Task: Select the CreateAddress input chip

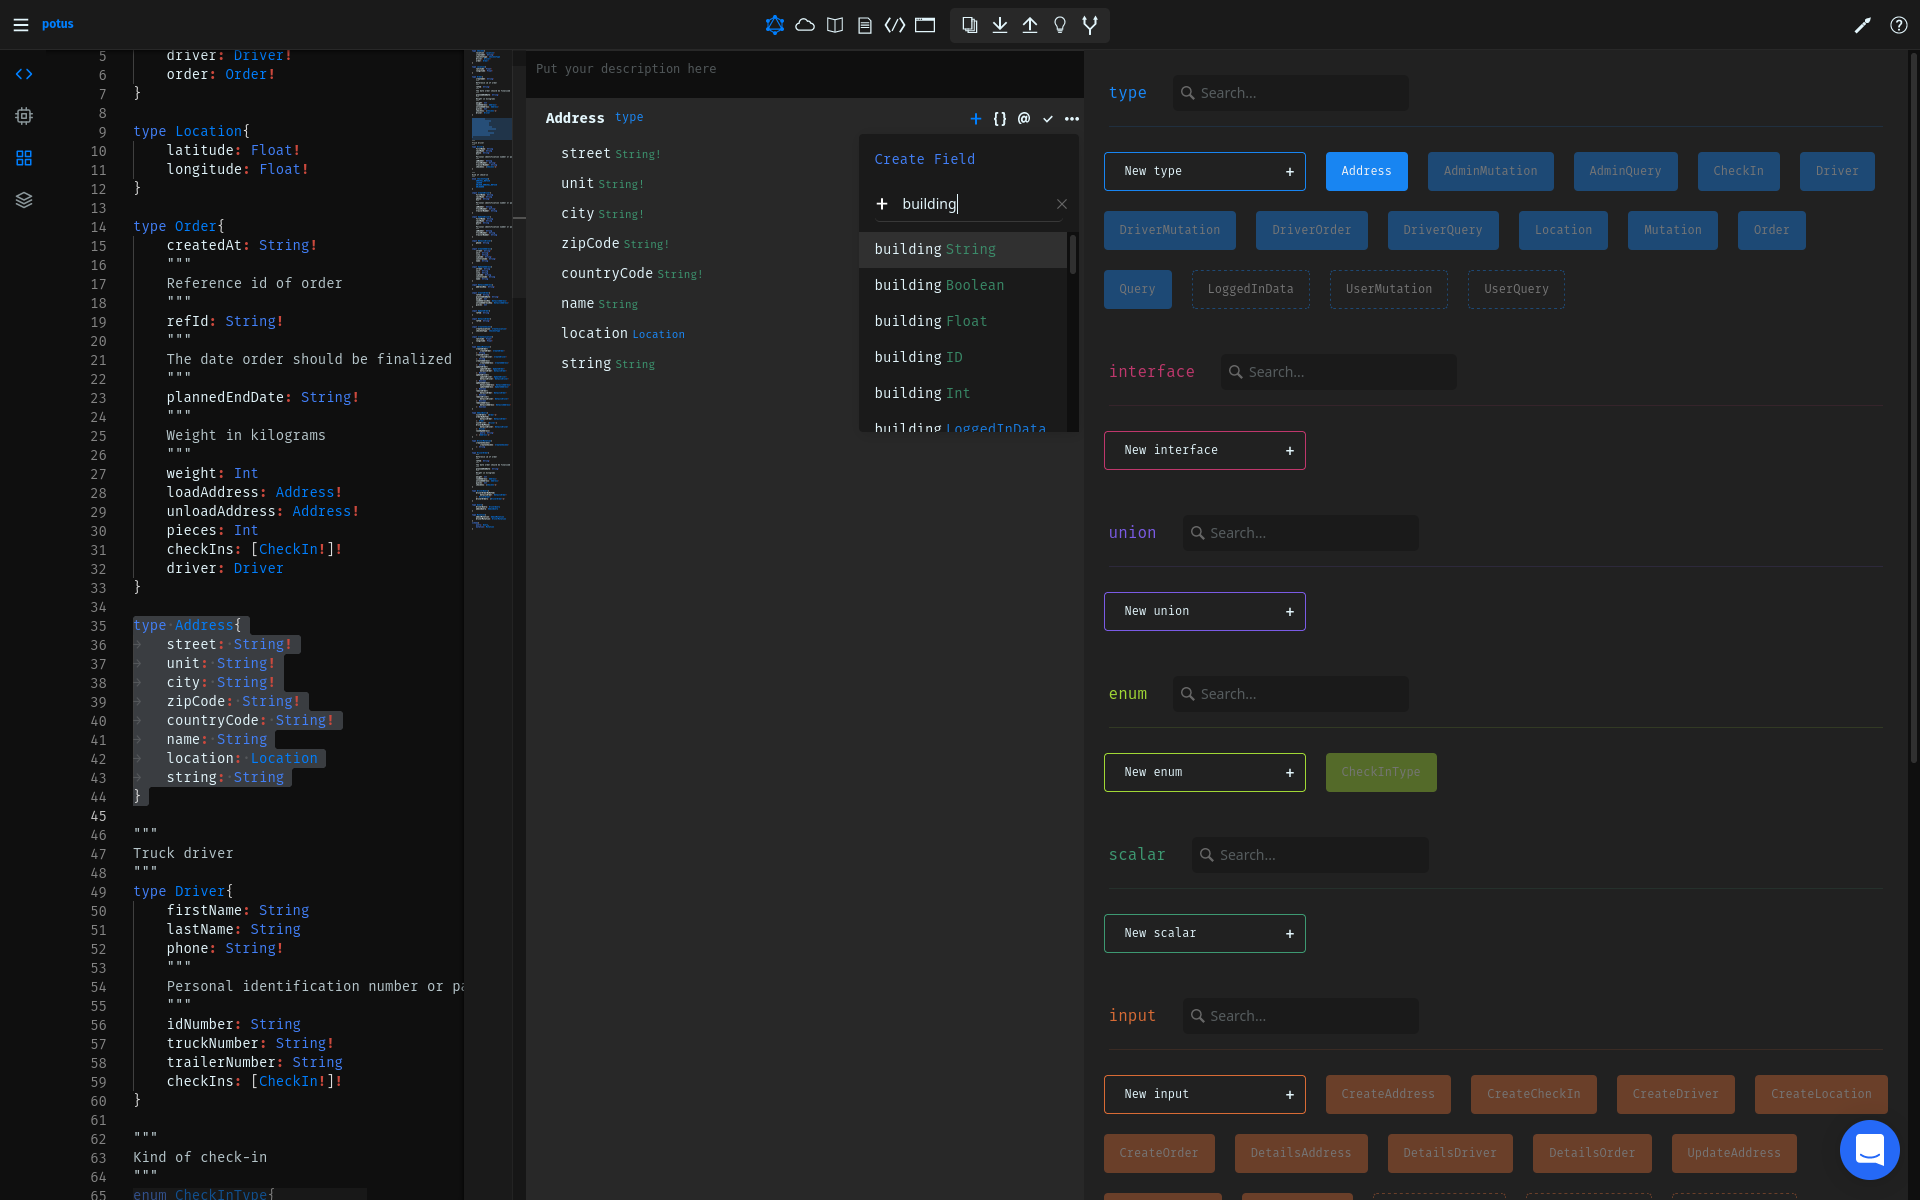Action: point(1388,1094)
